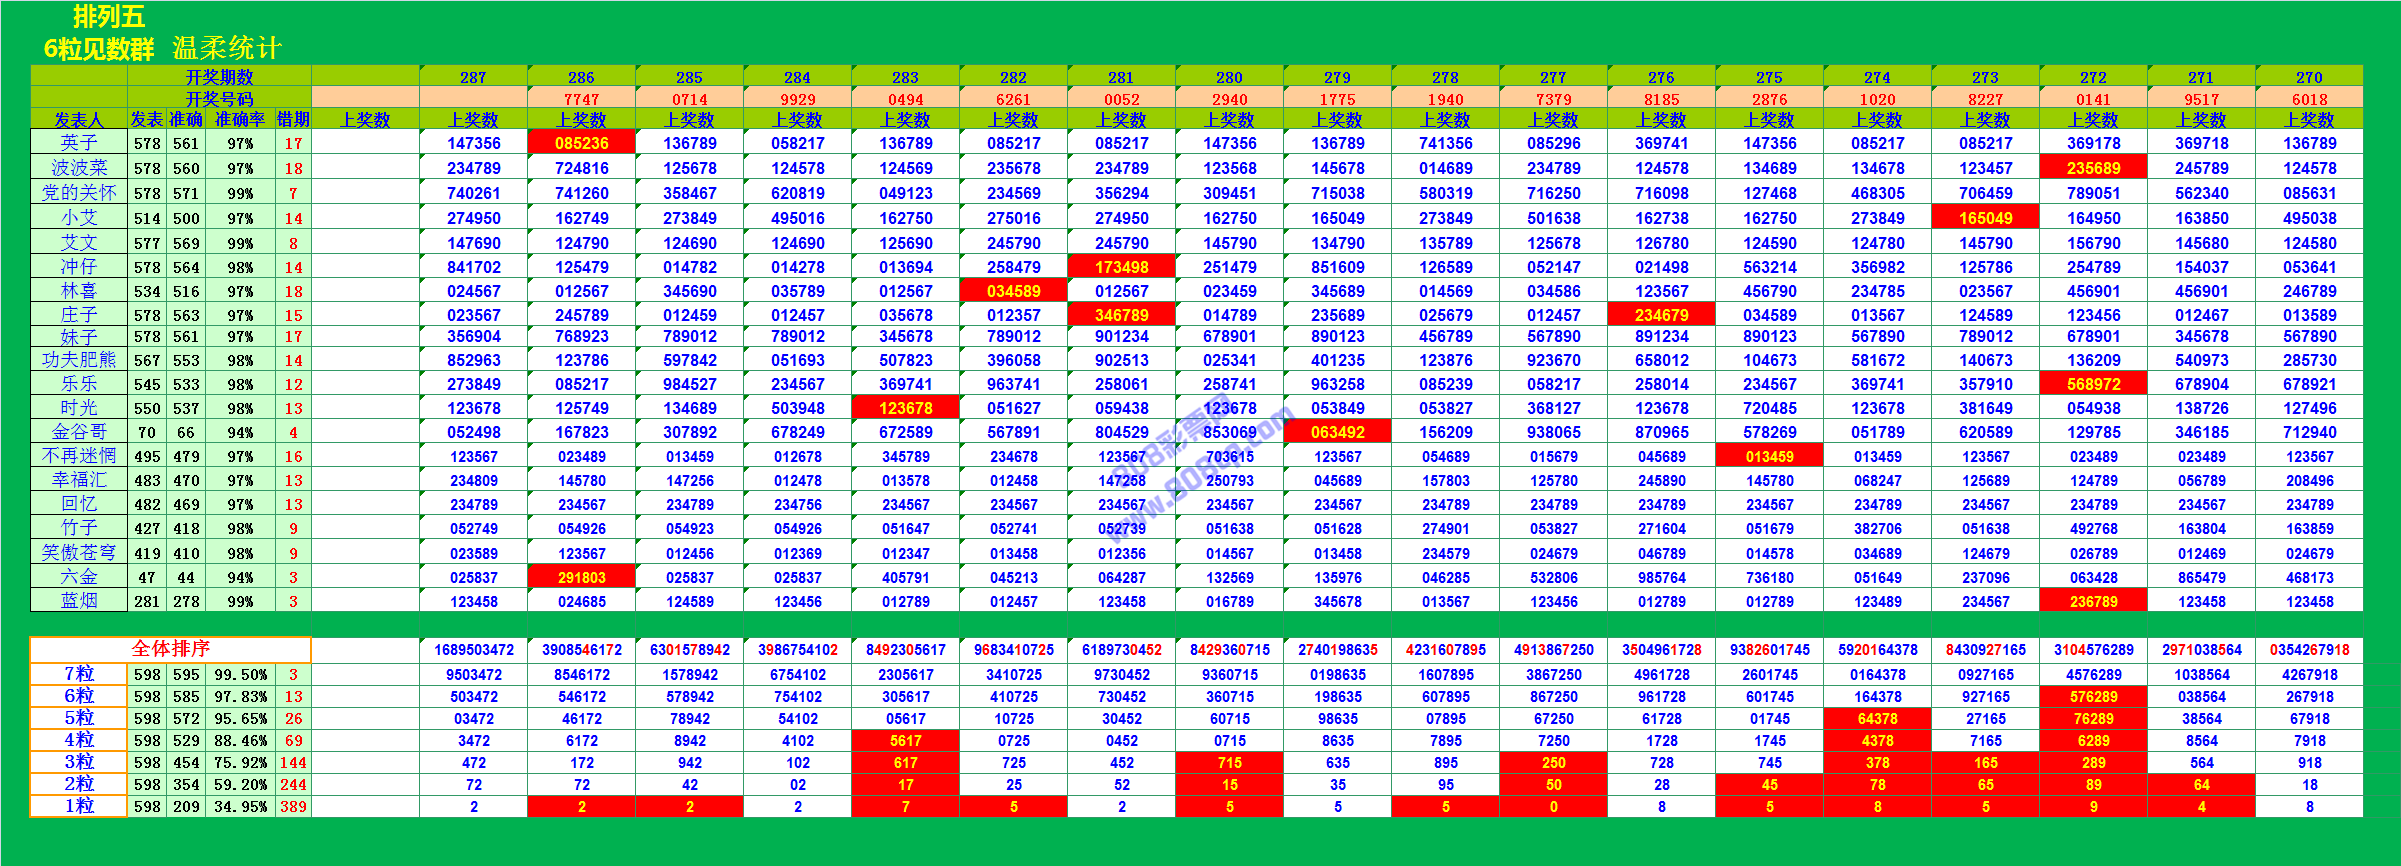The width and height of the screenshot is (2401, 866).
Task: Open 笑傲苍穹 author entry
Action: point(79,553)
